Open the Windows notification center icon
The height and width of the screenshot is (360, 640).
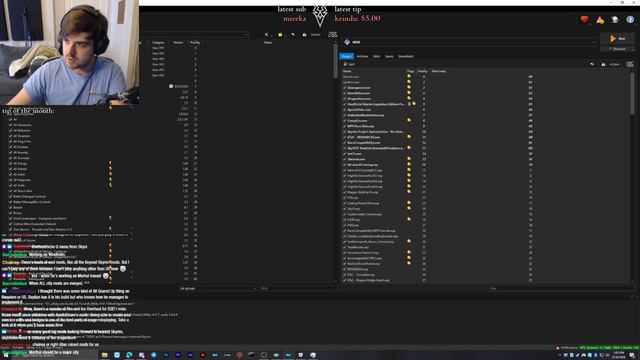(x=632, y=355)
